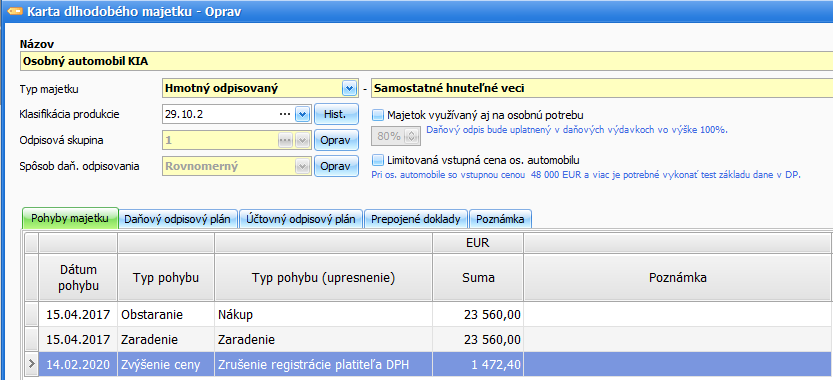Click the window title bar tag icon

tap(15, 11)
